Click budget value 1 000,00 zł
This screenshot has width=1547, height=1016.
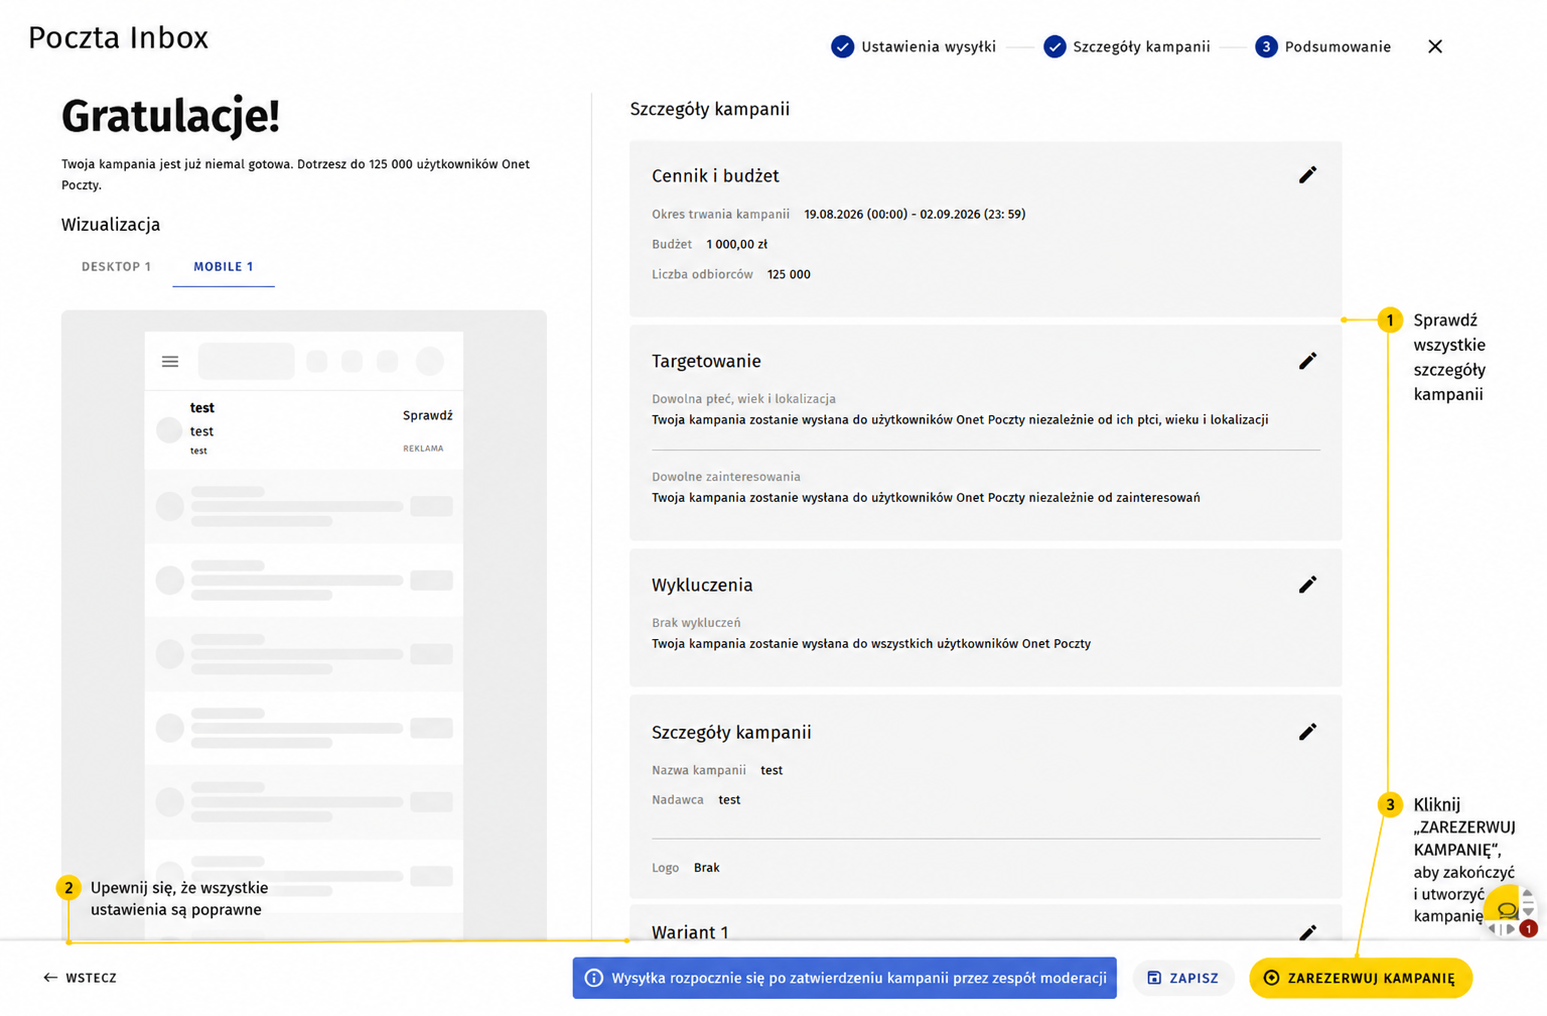pos(737,244)
